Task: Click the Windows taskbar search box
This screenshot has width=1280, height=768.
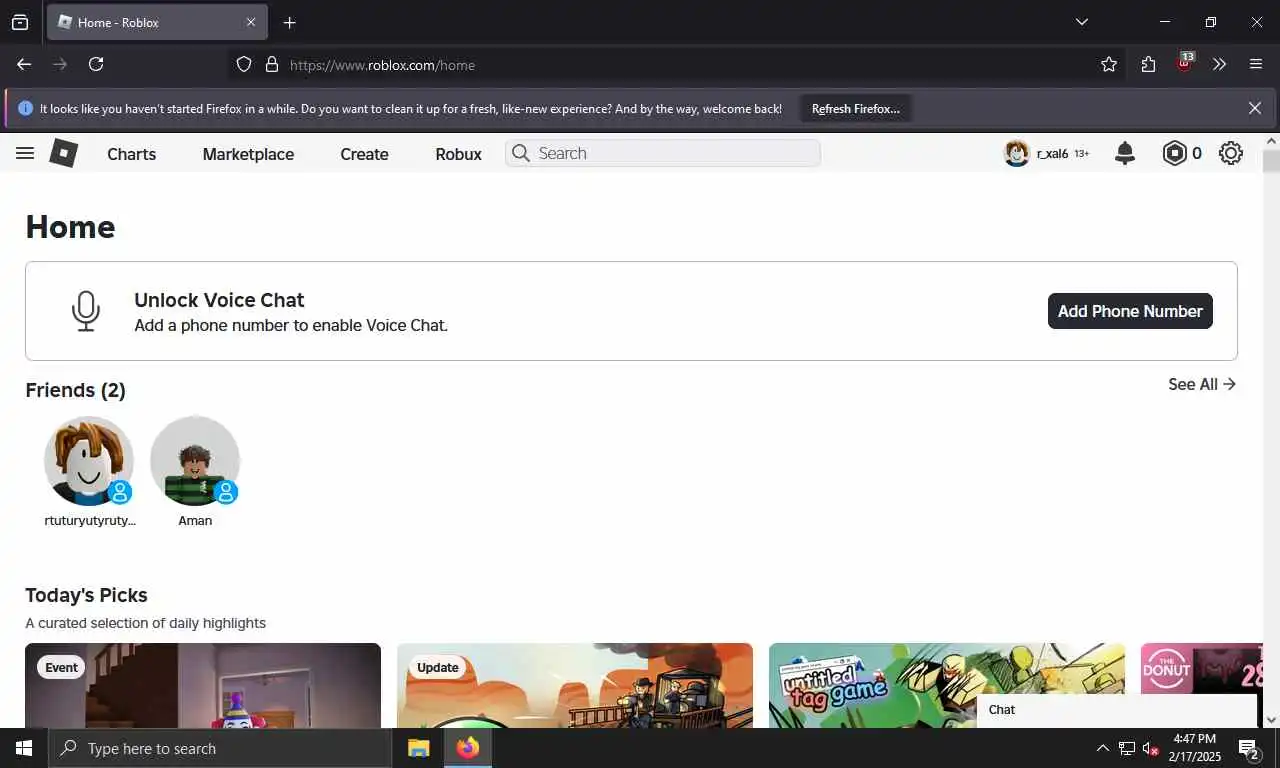Action: 220,748
